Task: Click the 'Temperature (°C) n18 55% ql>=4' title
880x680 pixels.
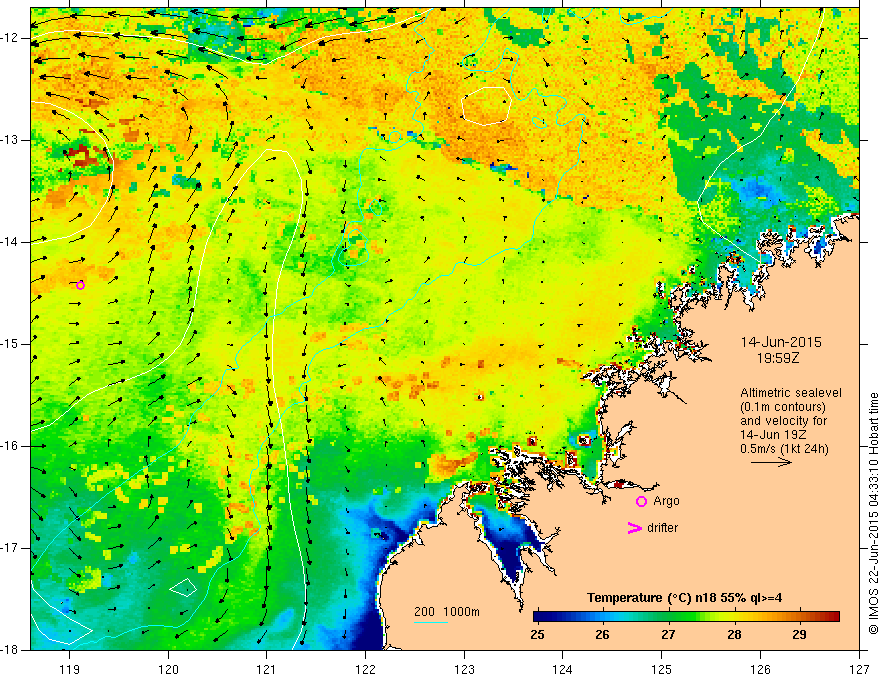Action: coord(684,598)
